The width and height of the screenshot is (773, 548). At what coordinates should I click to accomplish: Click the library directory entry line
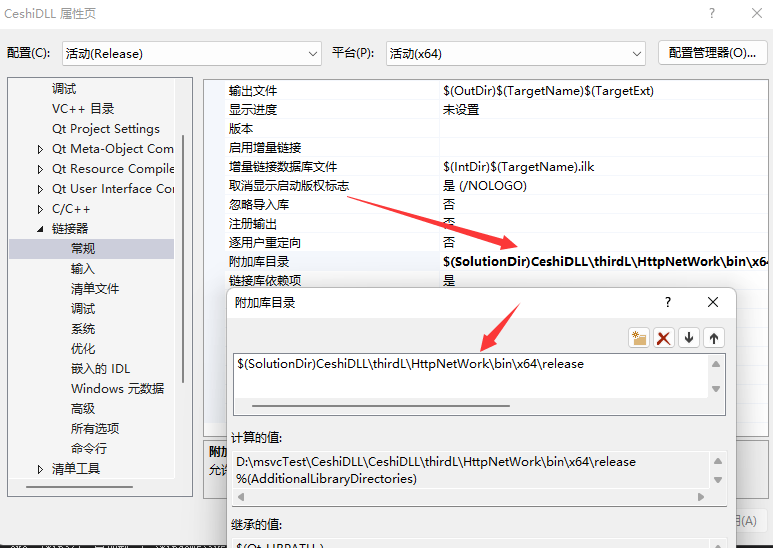[x=410, y=364]
